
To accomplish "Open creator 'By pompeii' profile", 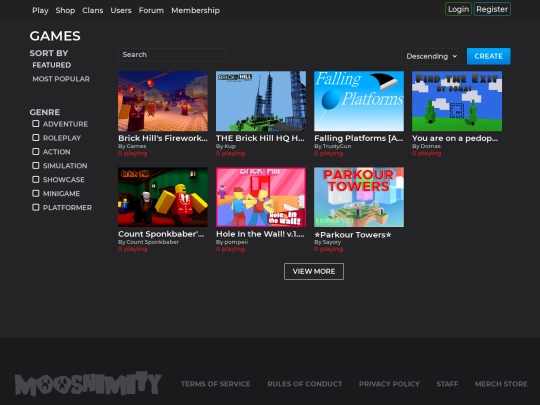I will pyautogui.click(x=232, y=242).
